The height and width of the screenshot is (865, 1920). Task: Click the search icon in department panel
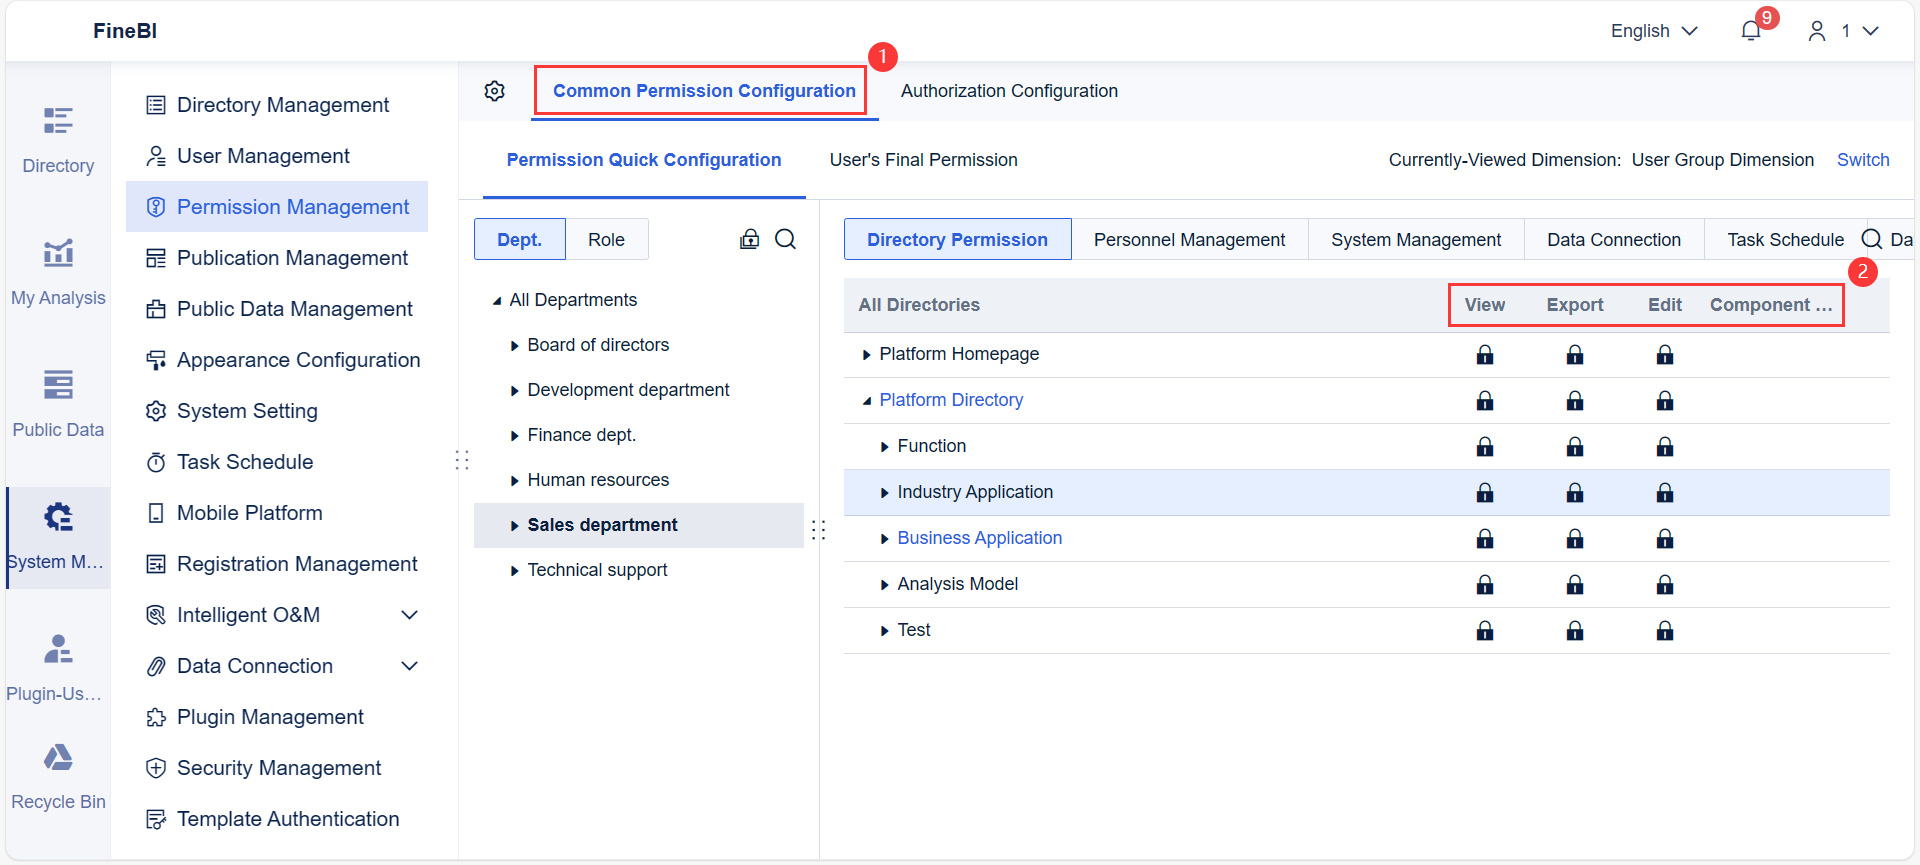pos(786,239)
